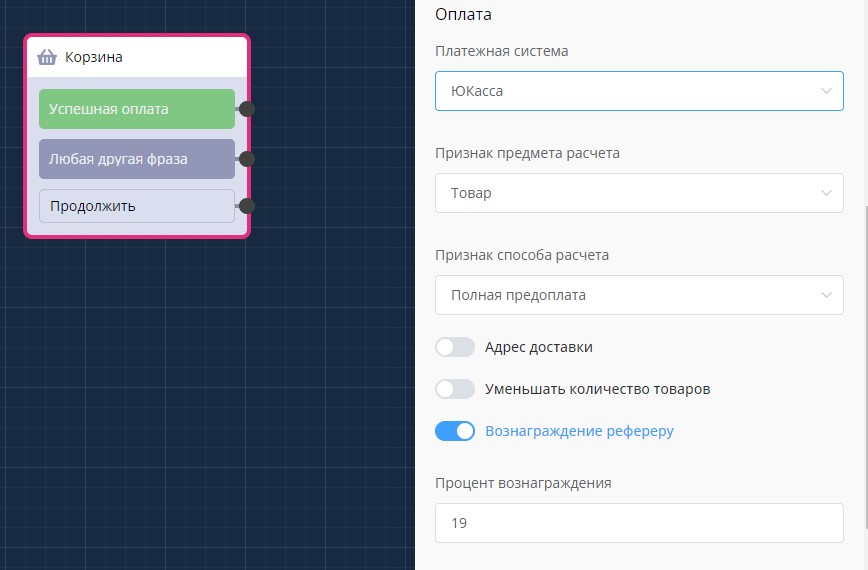Viewport: 868px width, 570px height.
Task: Expand the Признак предмета расчета dropdown
Action: [x=639, y=193]
